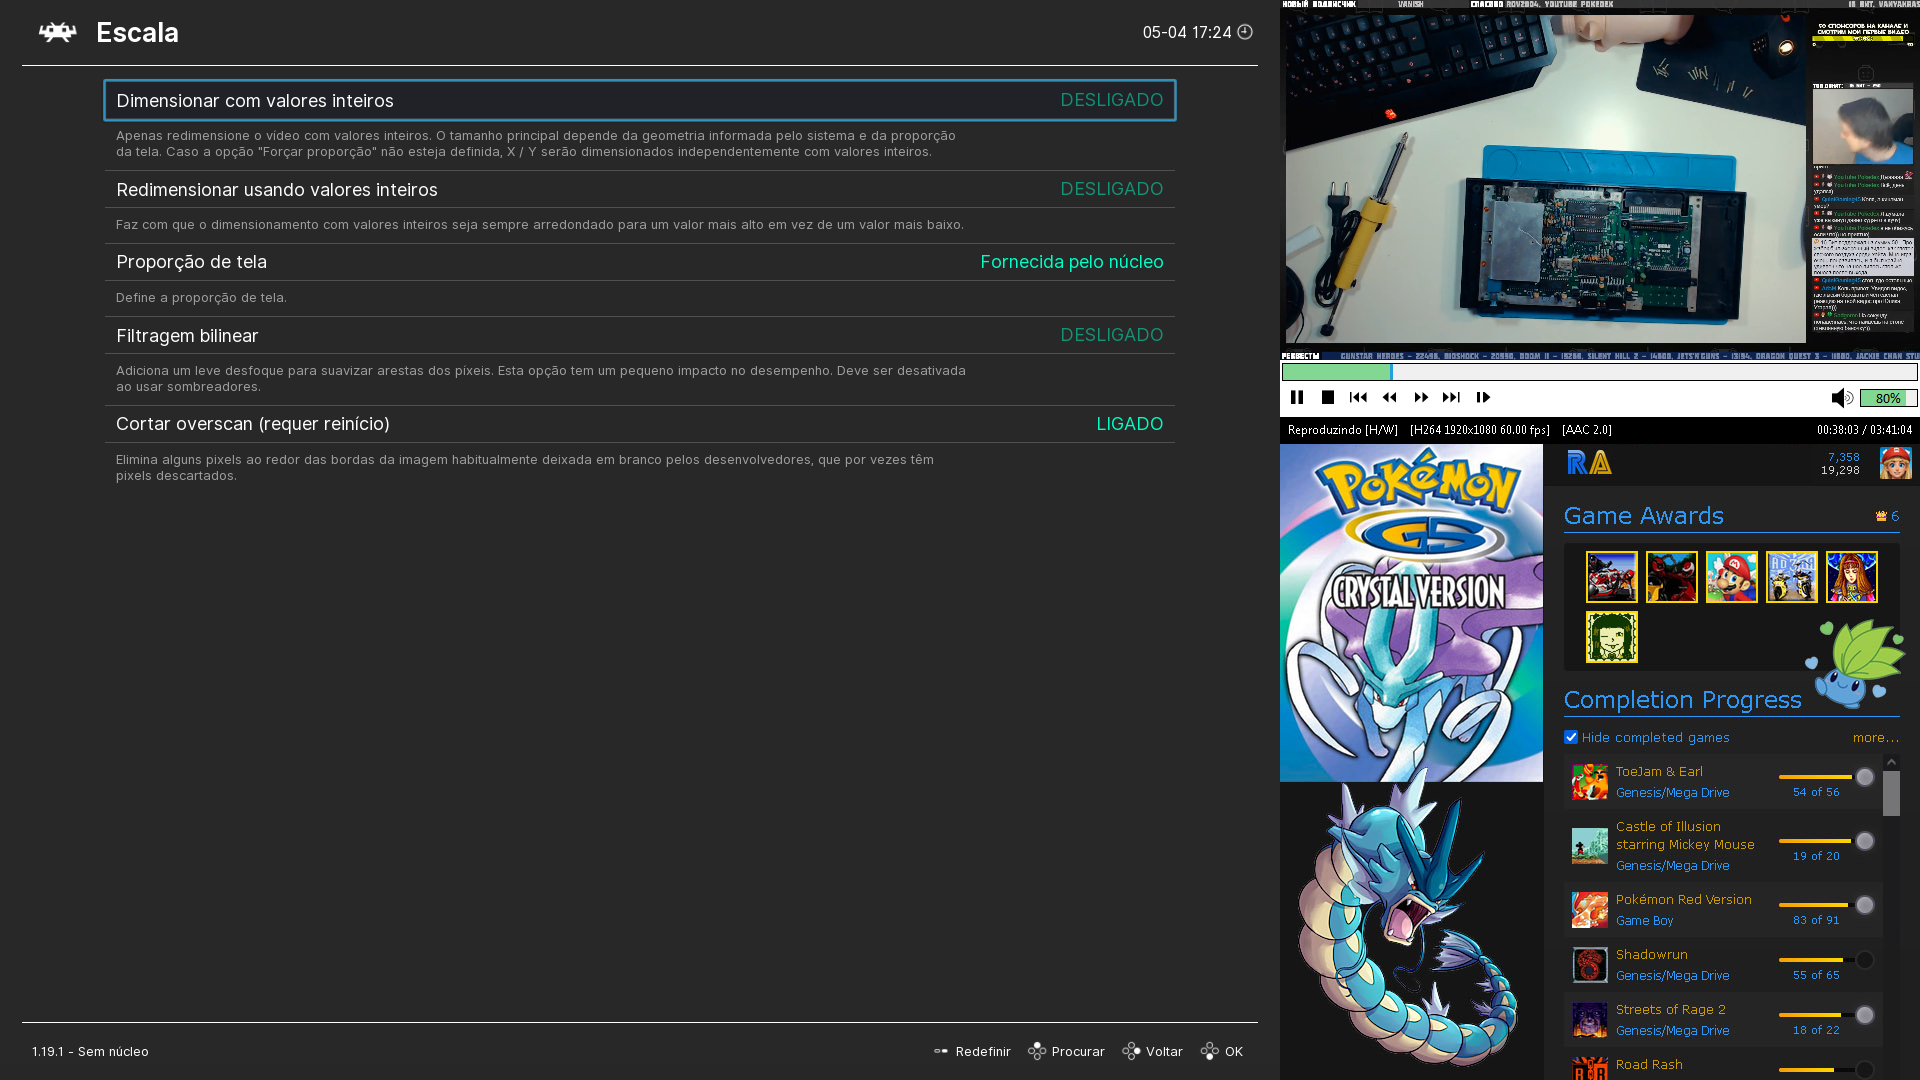The image size is (1920, 1080).
Task: Fast forward the video
Action: pos(1421,397)
